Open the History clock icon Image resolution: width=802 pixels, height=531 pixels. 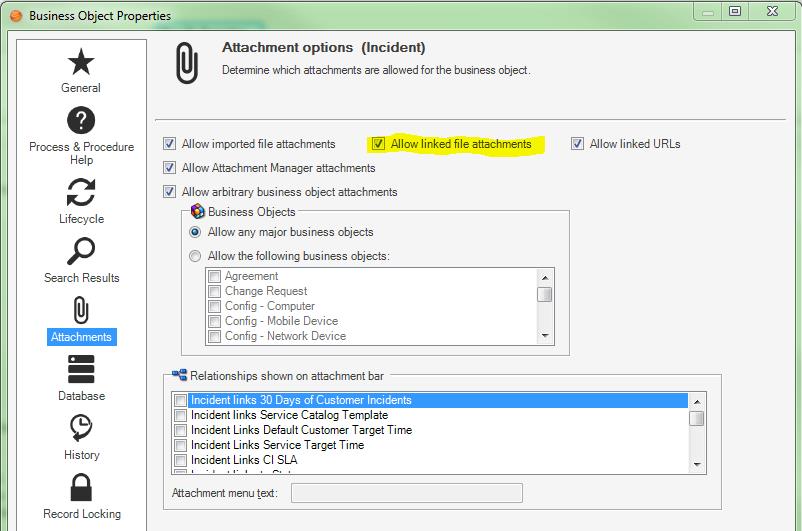(81, 428)
